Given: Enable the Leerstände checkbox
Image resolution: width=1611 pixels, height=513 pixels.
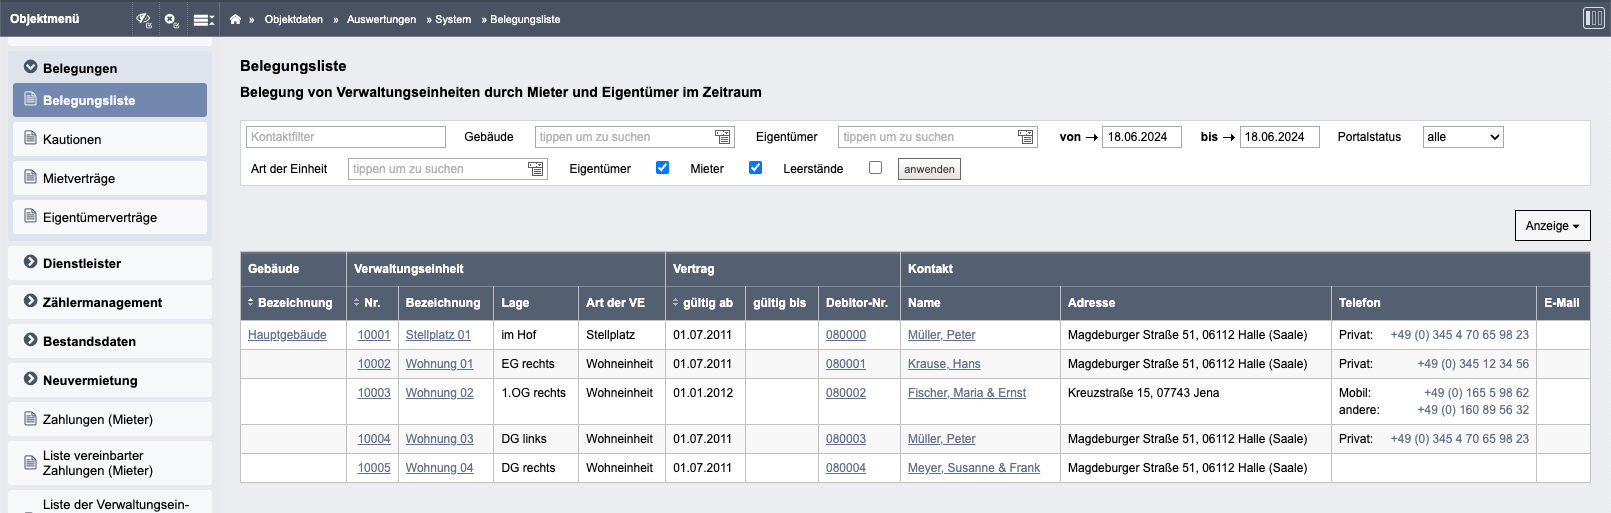Looking at the screenshot, I should (x=876, y=168).
